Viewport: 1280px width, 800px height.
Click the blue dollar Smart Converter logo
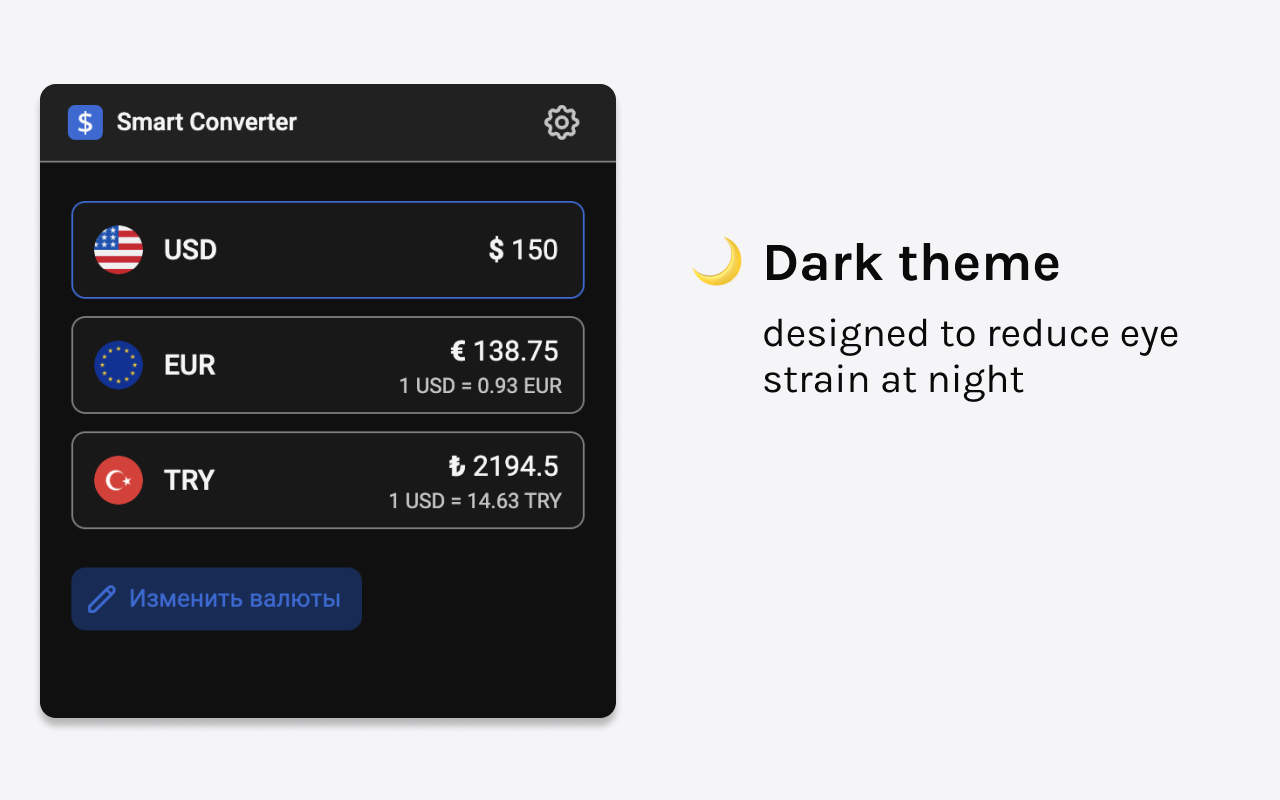(x=85, y=122)
